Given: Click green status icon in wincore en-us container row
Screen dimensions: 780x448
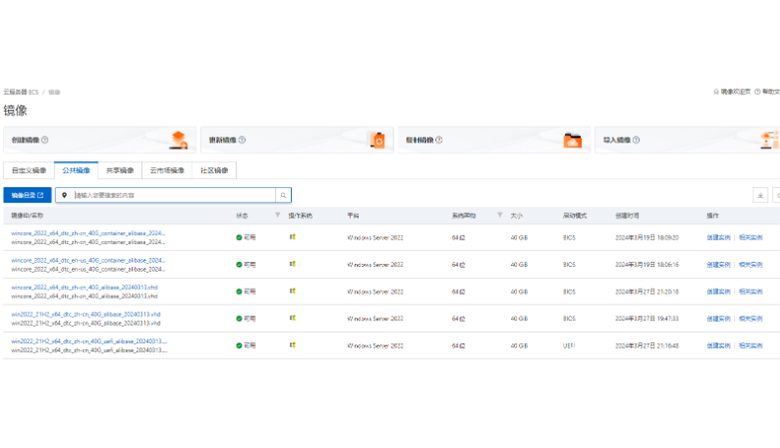Looking at the screenshot, I should 239,265.
